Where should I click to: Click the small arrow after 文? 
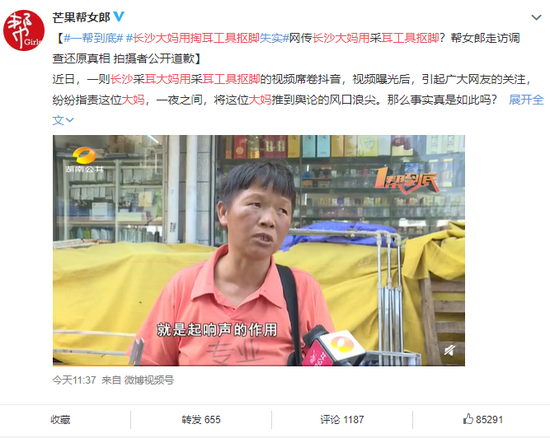(x=70, y=120)
